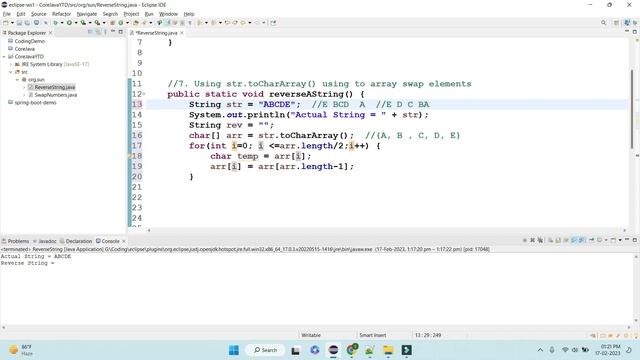Screen dimensions: 640x360
Task: Click the editor vertical scrollbar
Action: pos(632,110)
